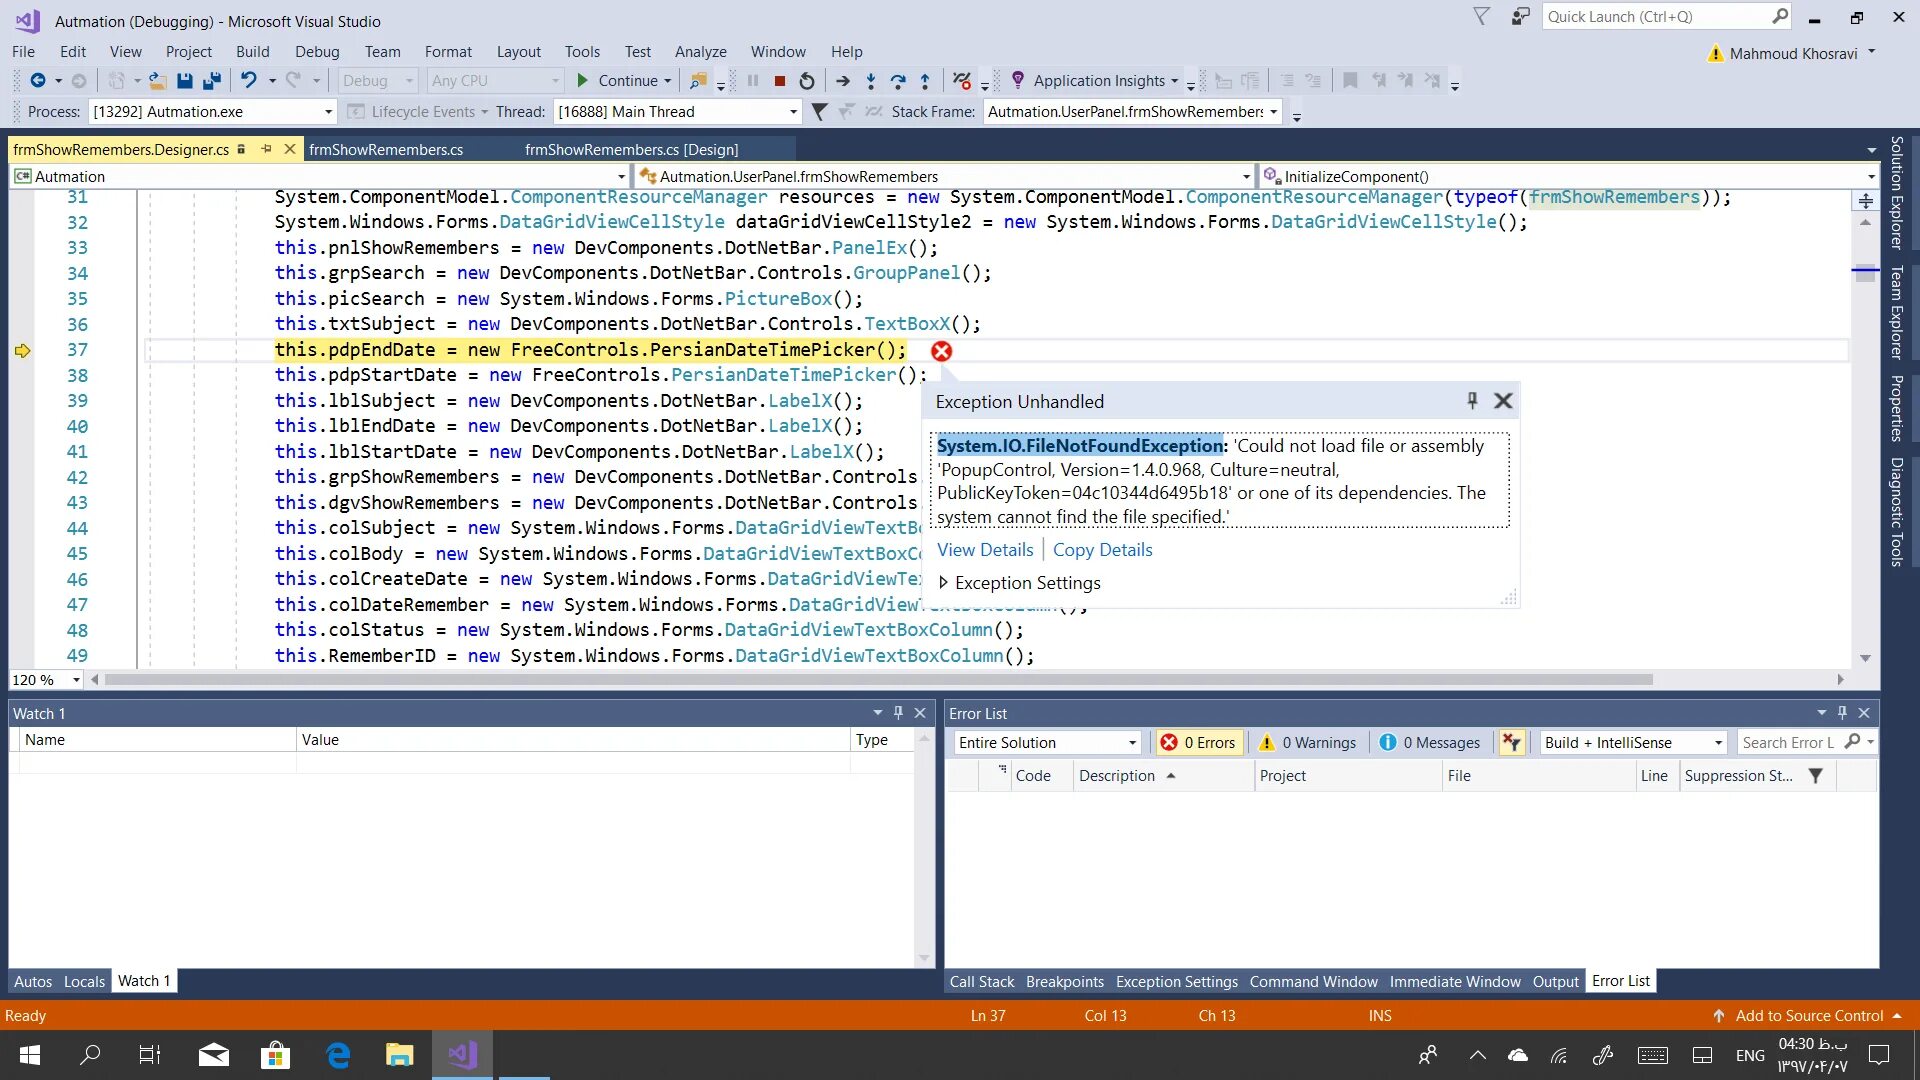Click the Search Error List field

1788,743
